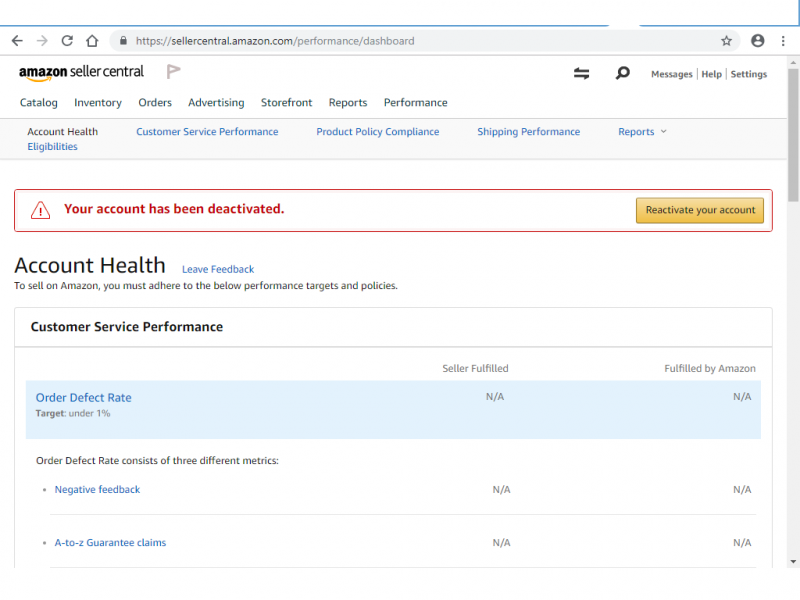
Task: Click the marketplace flag icon
Action: coord(173,71)
